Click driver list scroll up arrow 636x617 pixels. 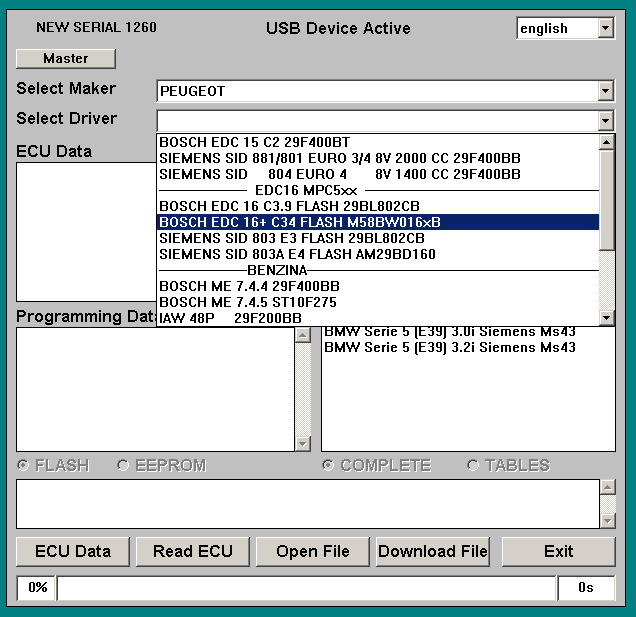[607, 142]
